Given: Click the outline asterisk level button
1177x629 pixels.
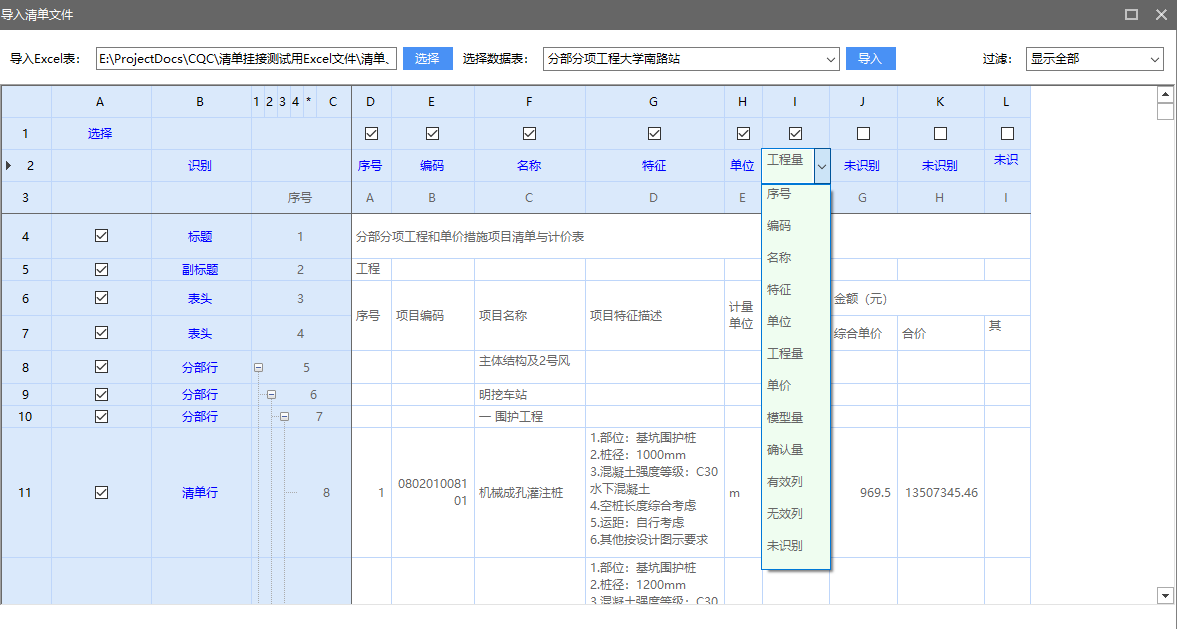Looking at the screenshot, I should [x=309, y=102].
